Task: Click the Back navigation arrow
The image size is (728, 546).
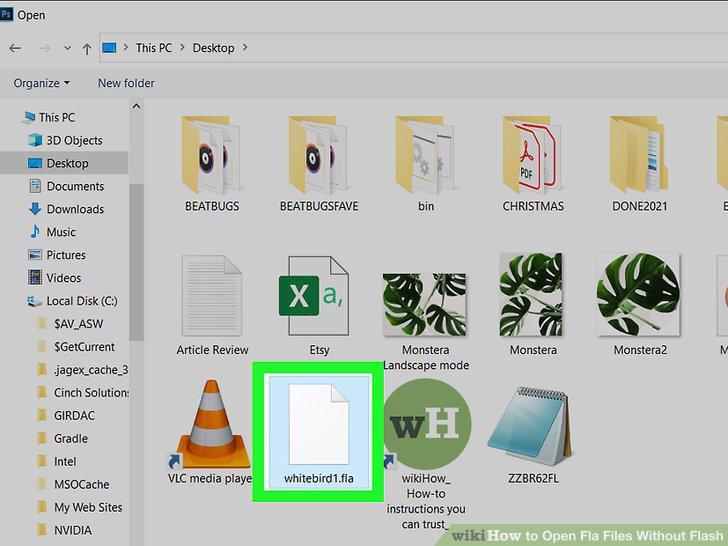Action: 15,48
